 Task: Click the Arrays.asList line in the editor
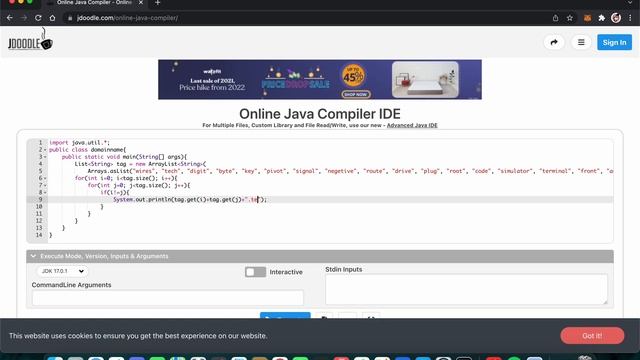point(350,171)
